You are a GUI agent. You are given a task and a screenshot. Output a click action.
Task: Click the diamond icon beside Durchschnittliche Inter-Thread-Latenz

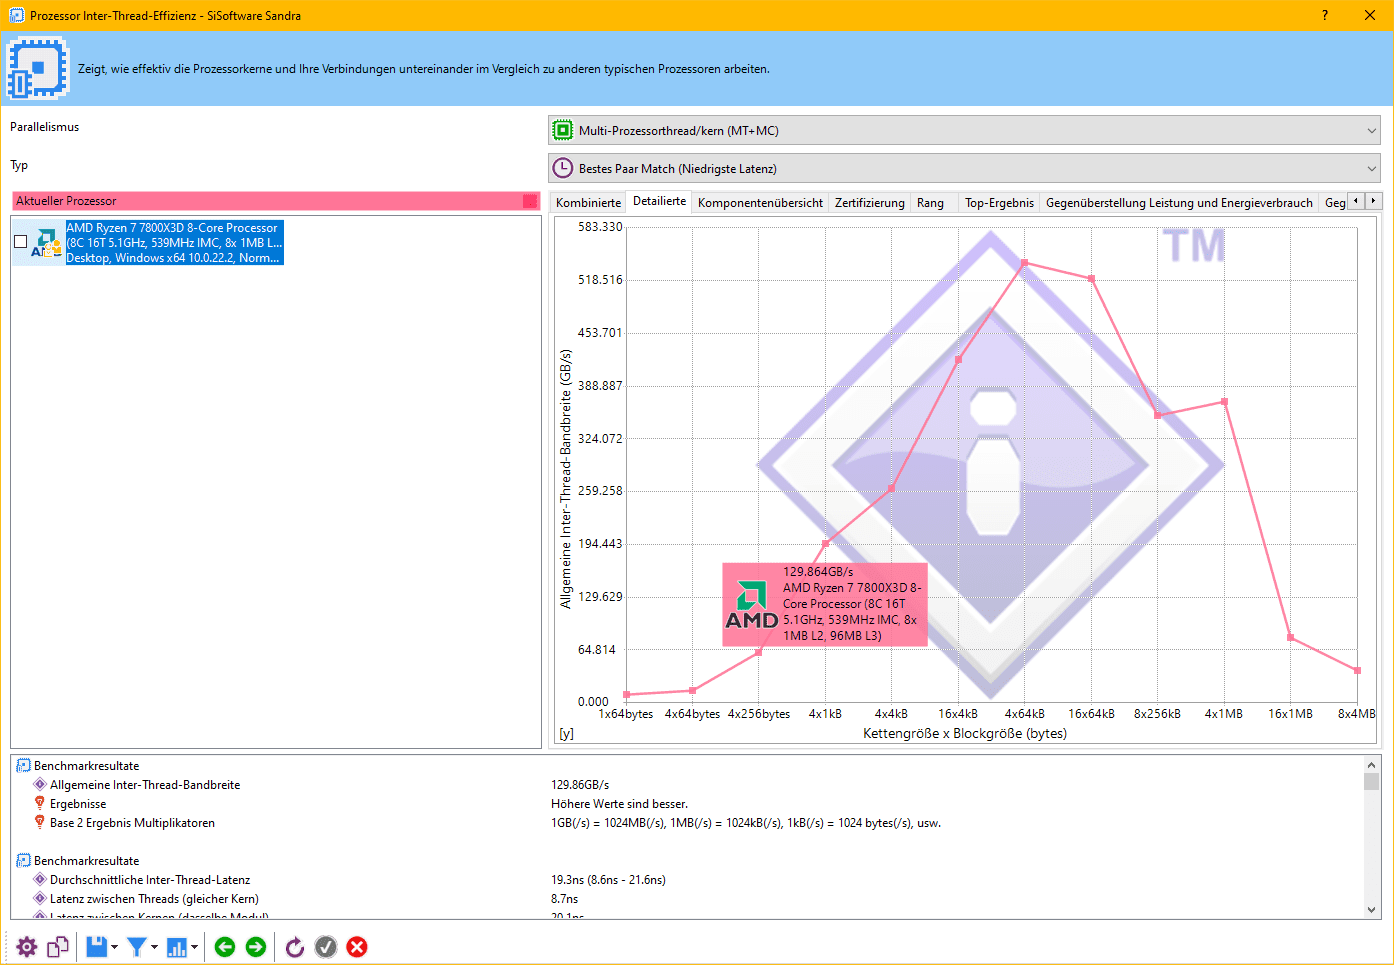pyautogui.click(x=40, y=880)
